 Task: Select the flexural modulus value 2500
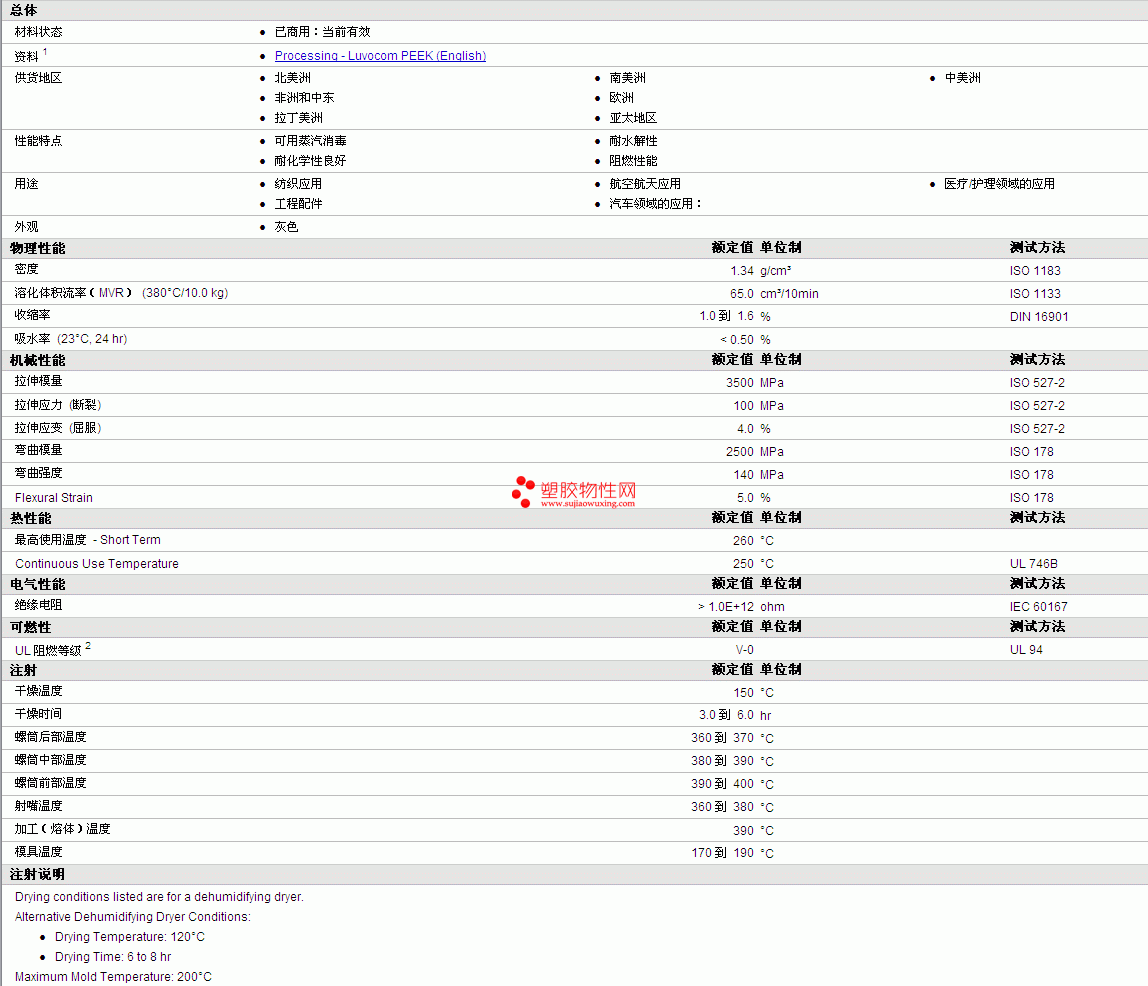pyautogui.click(x=739, y=452)
